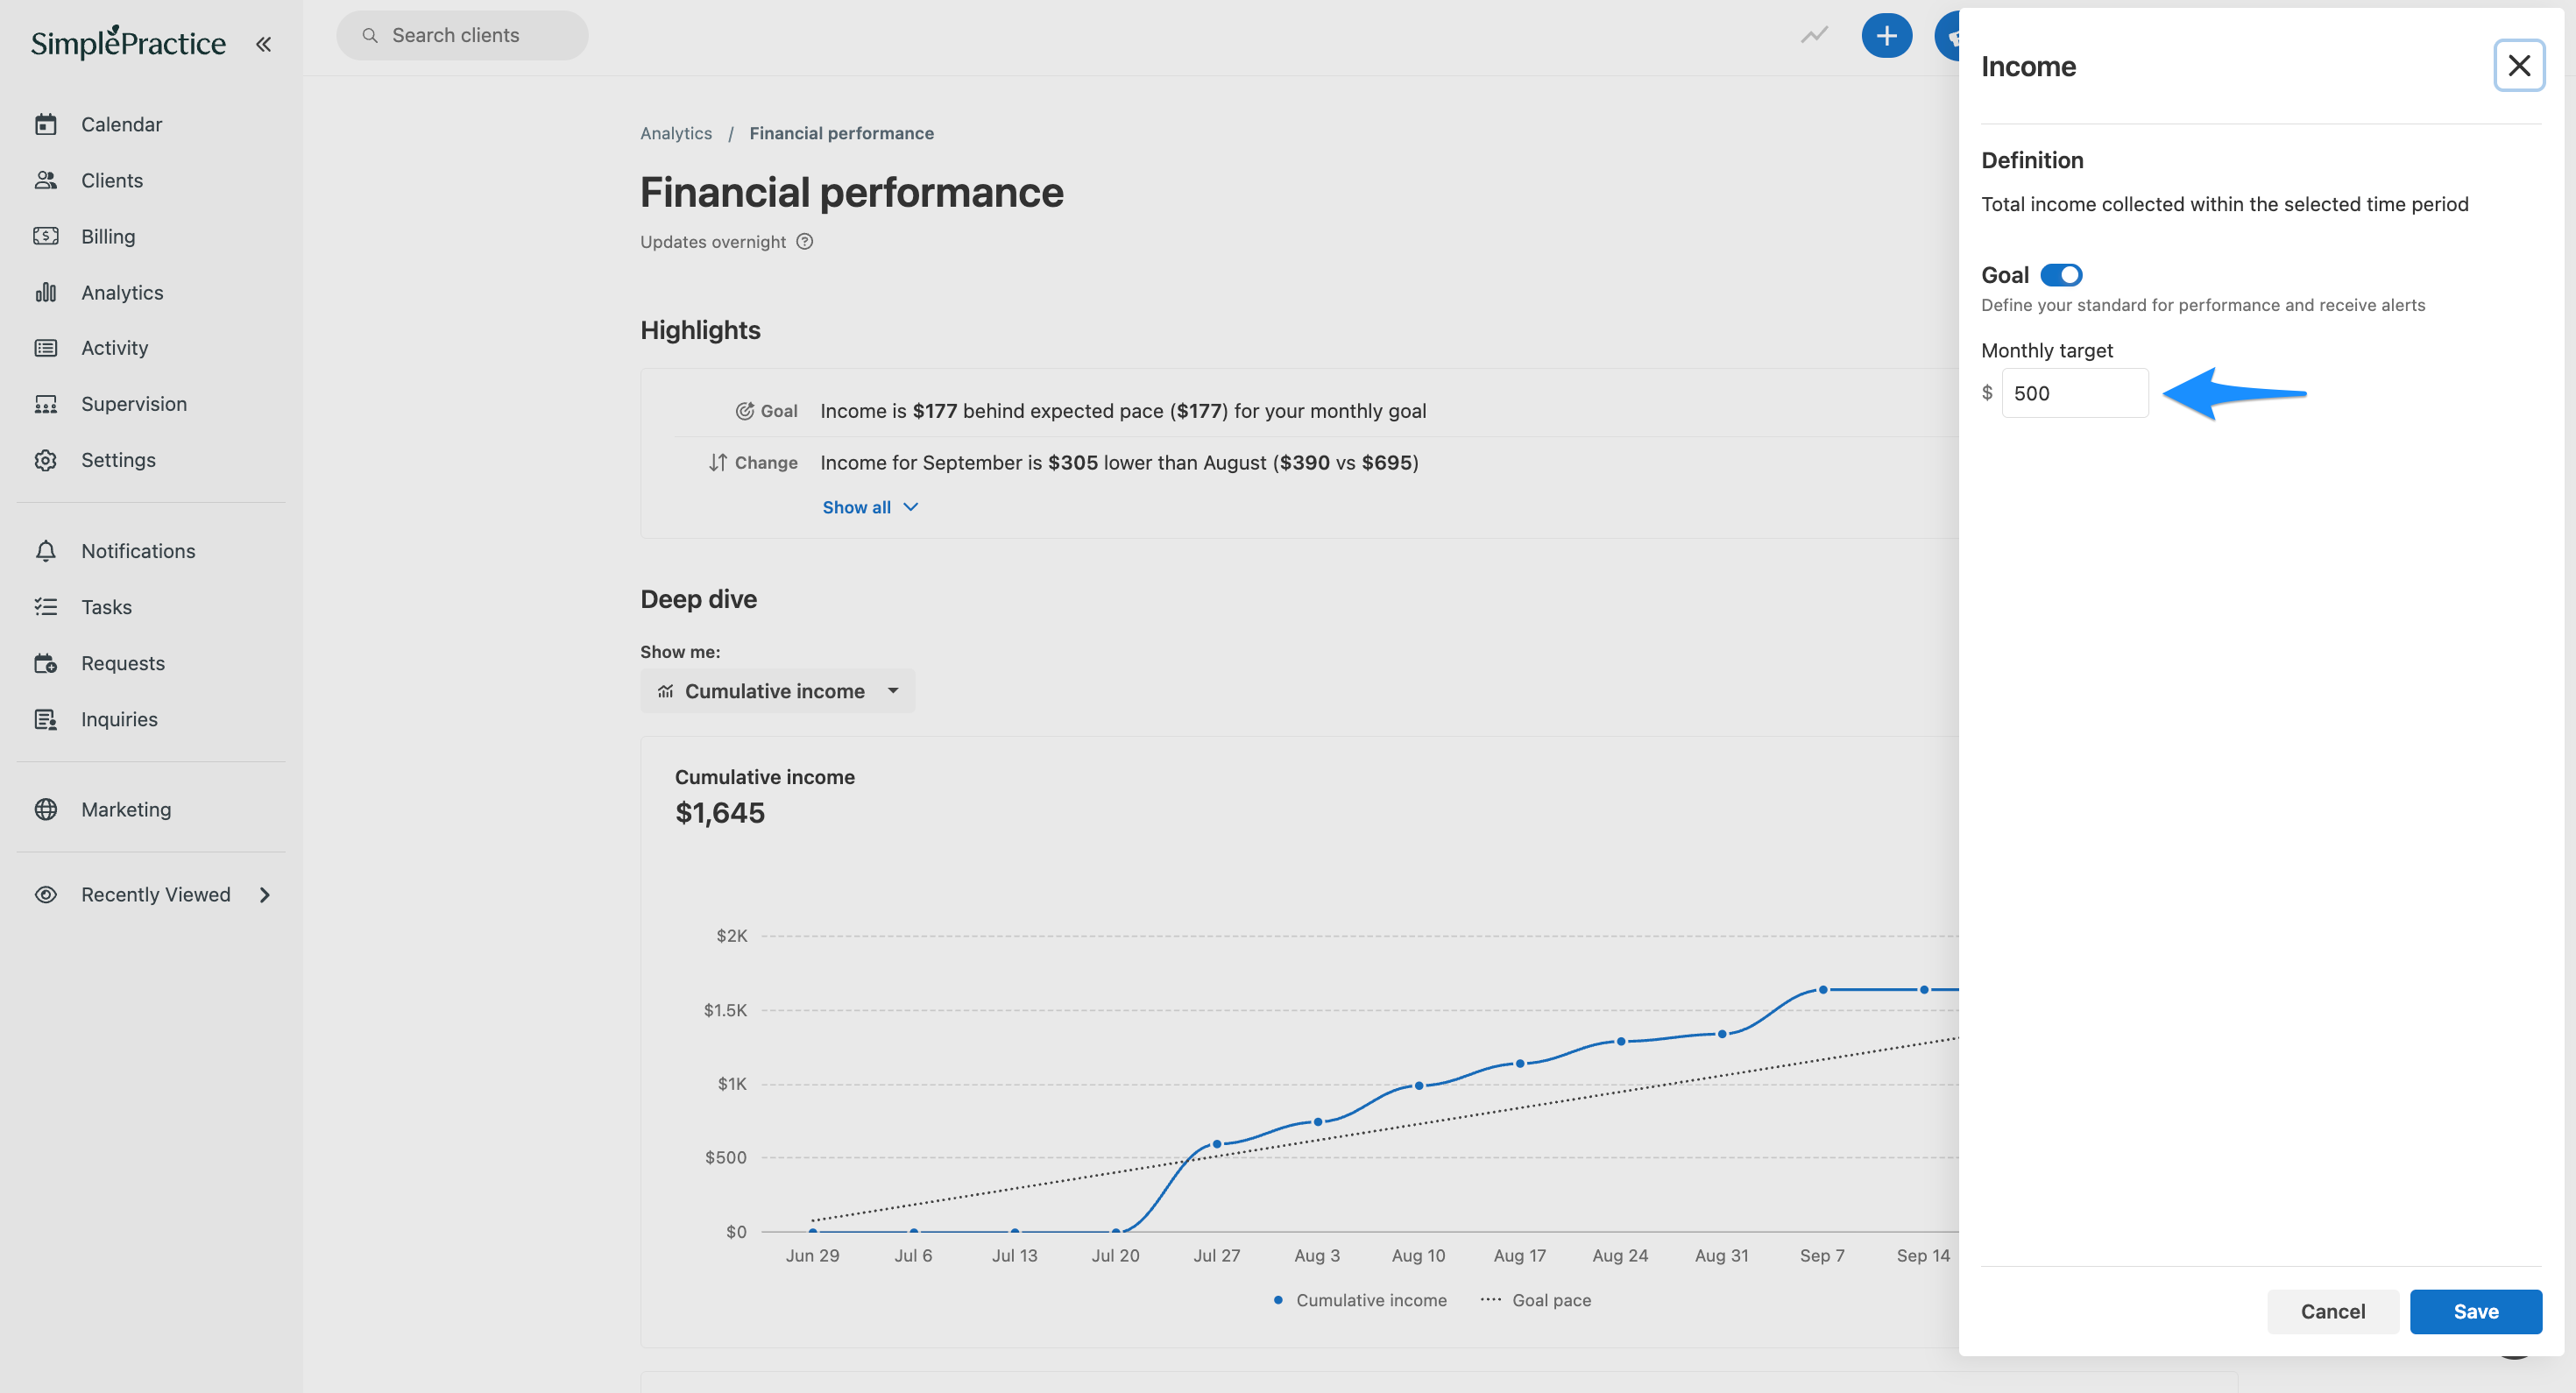Open the Activity list icon
This screenshot has width=2576, height=1393.
(46, 348)
